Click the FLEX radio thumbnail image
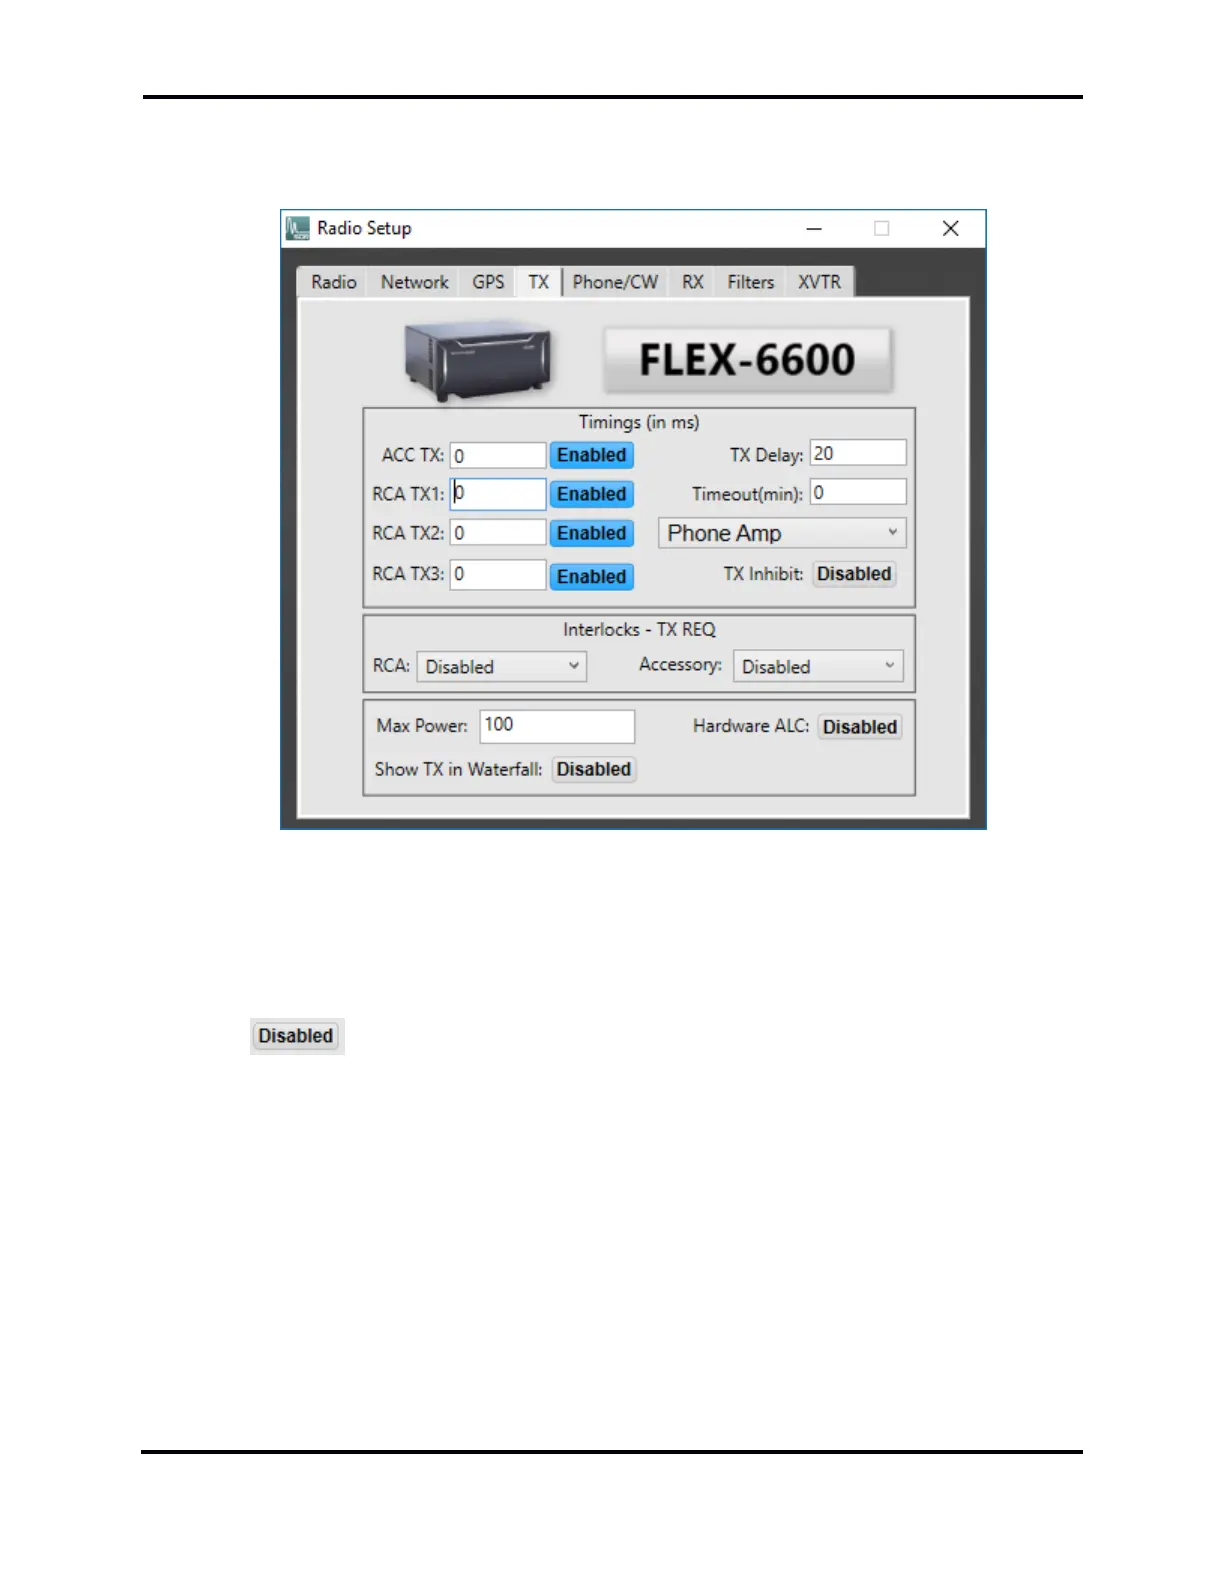Viewport: 1224px width, 1584px height. [x=478, y=360]
